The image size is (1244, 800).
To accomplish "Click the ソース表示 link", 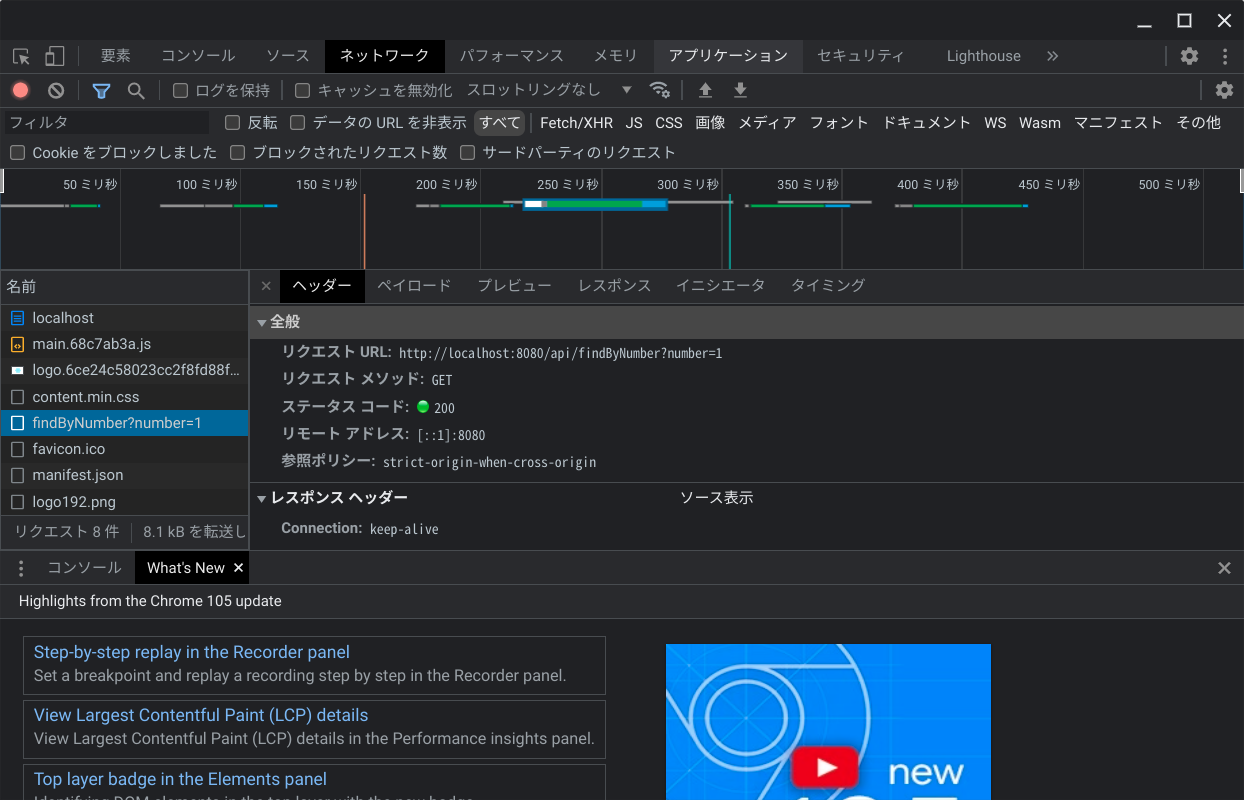I will click(716, 498).
